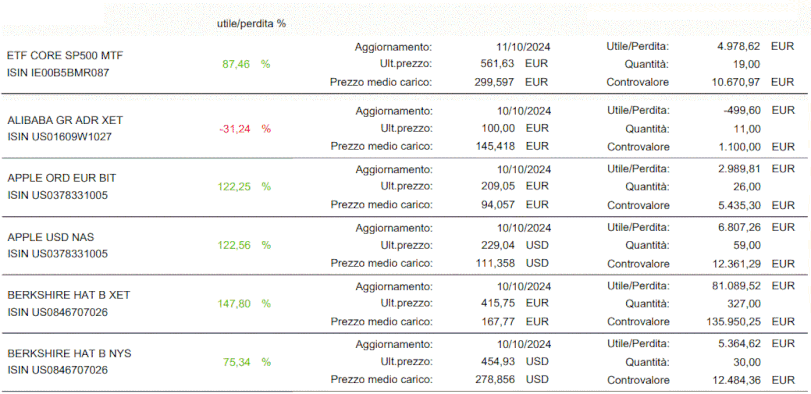
Task: Click the 147,80 % Berkshire gain figure
Action: pyautogui.click(x=244, y=304)
